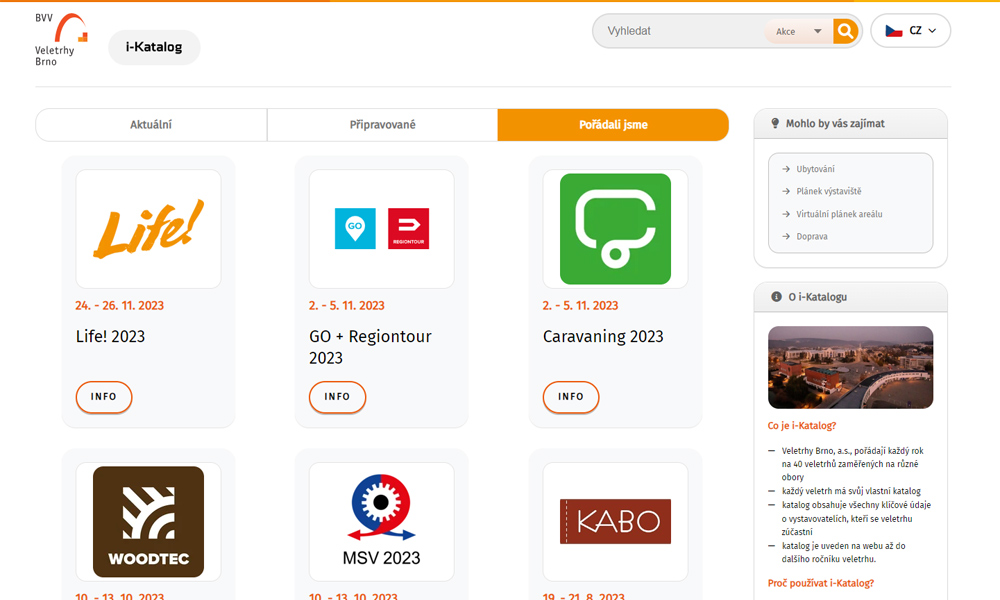1000x600 pixels.
Task: Click the date 24. - 26. 11. 2023
Action: 119,305
